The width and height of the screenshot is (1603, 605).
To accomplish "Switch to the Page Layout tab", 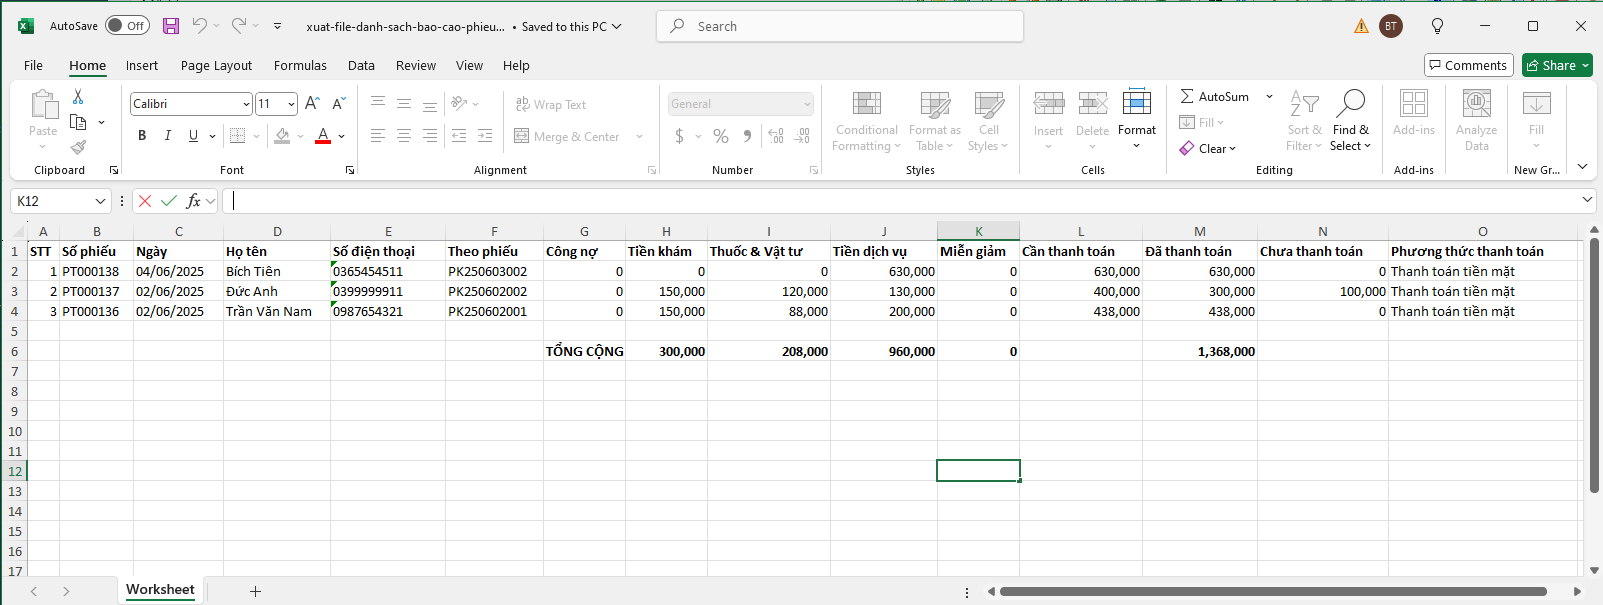I will [x=216, y=65].
